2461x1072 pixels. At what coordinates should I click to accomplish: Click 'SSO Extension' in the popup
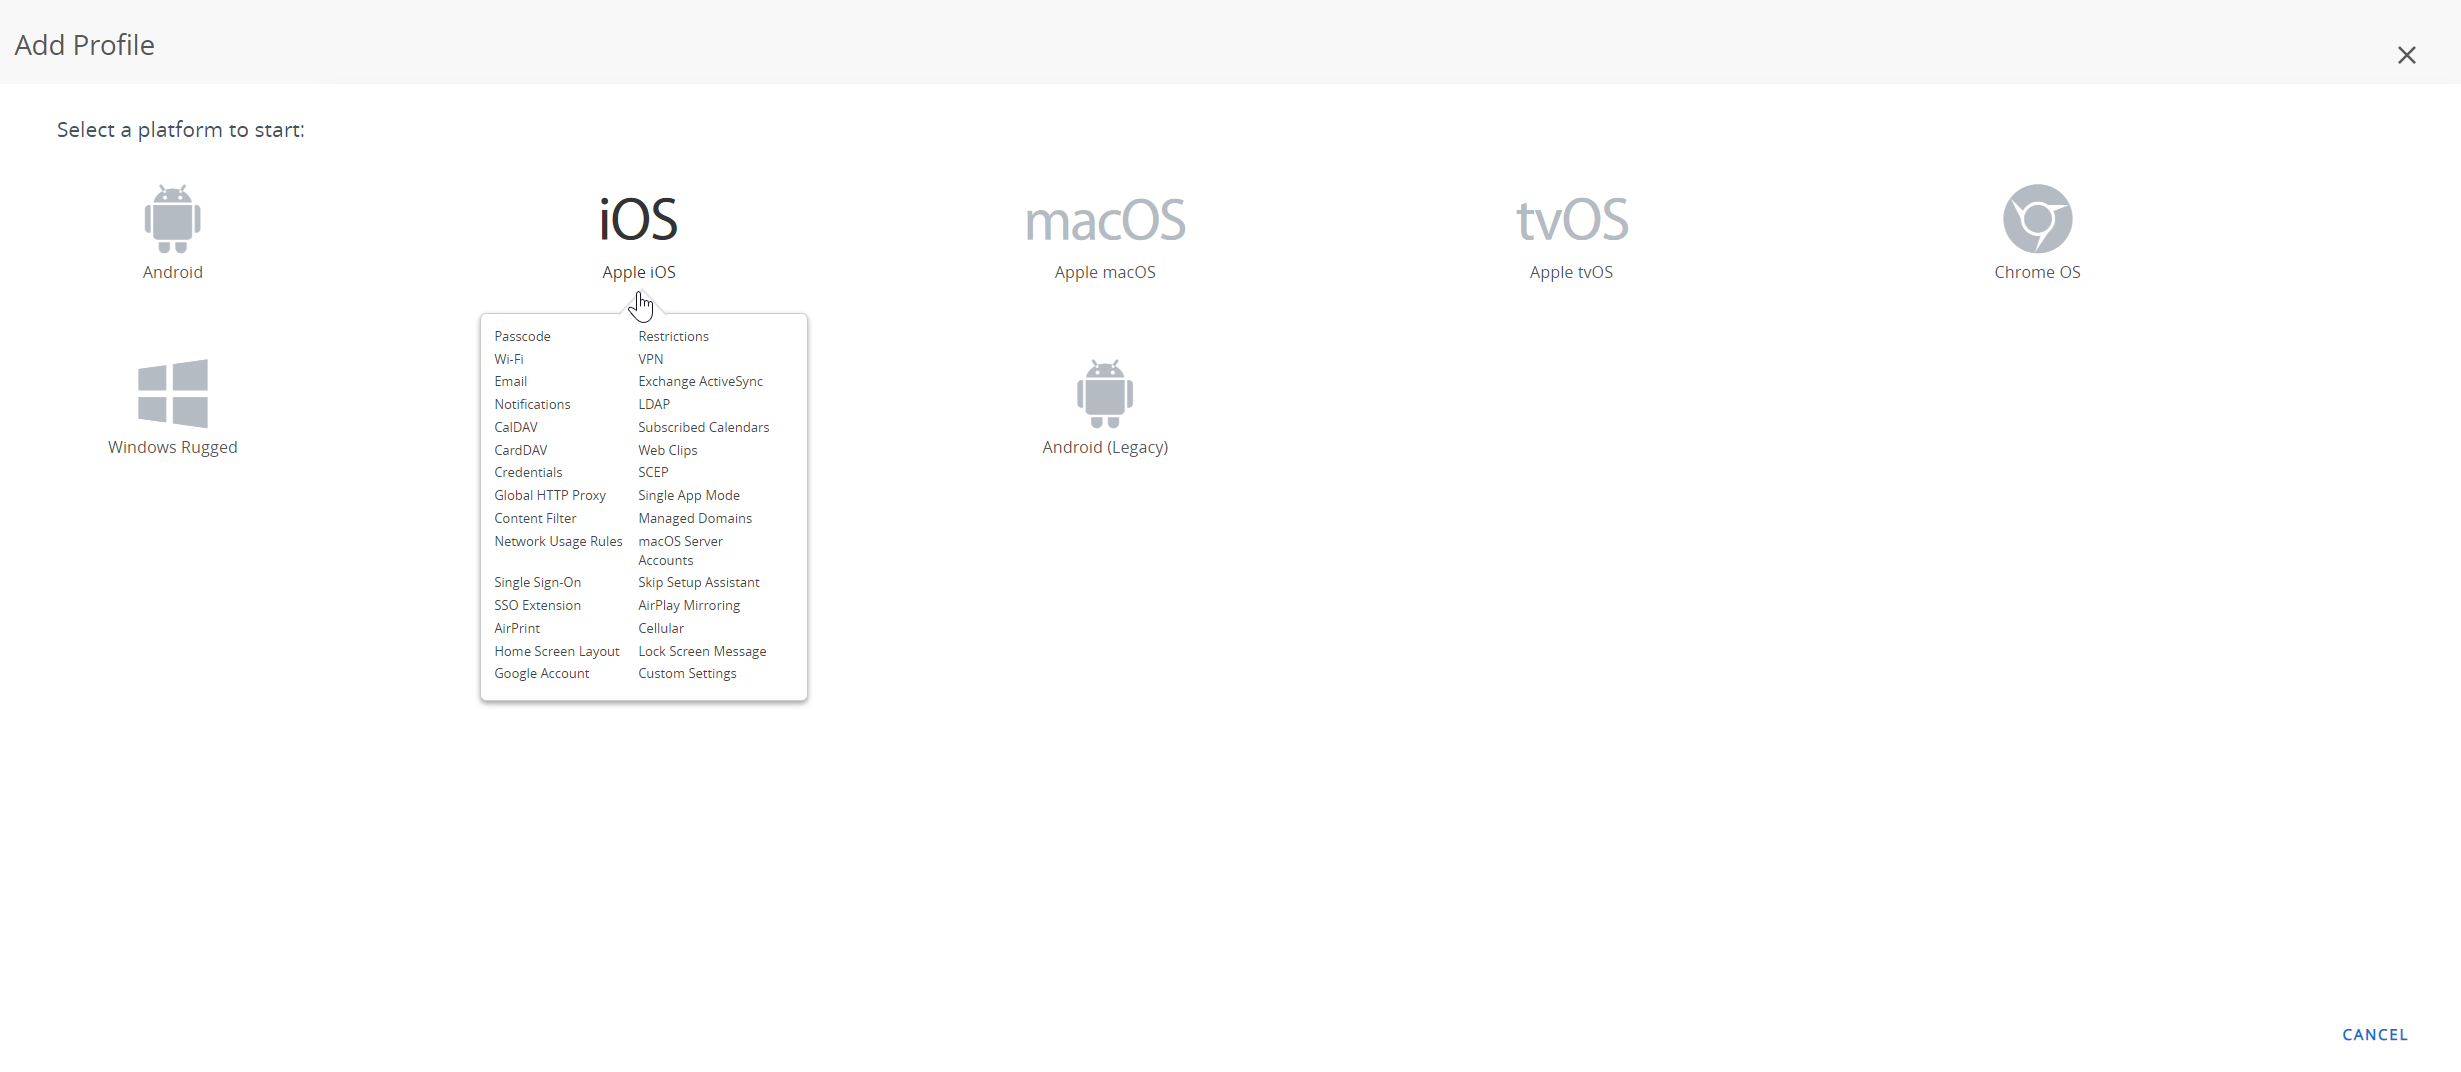537,605
